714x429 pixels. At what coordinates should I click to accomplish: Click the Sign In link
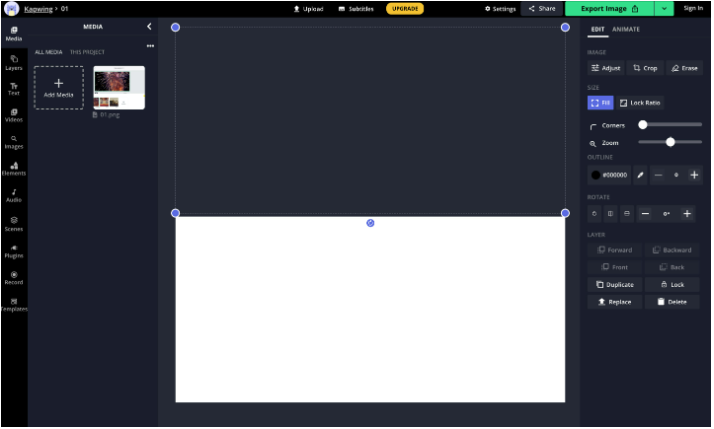693,8
